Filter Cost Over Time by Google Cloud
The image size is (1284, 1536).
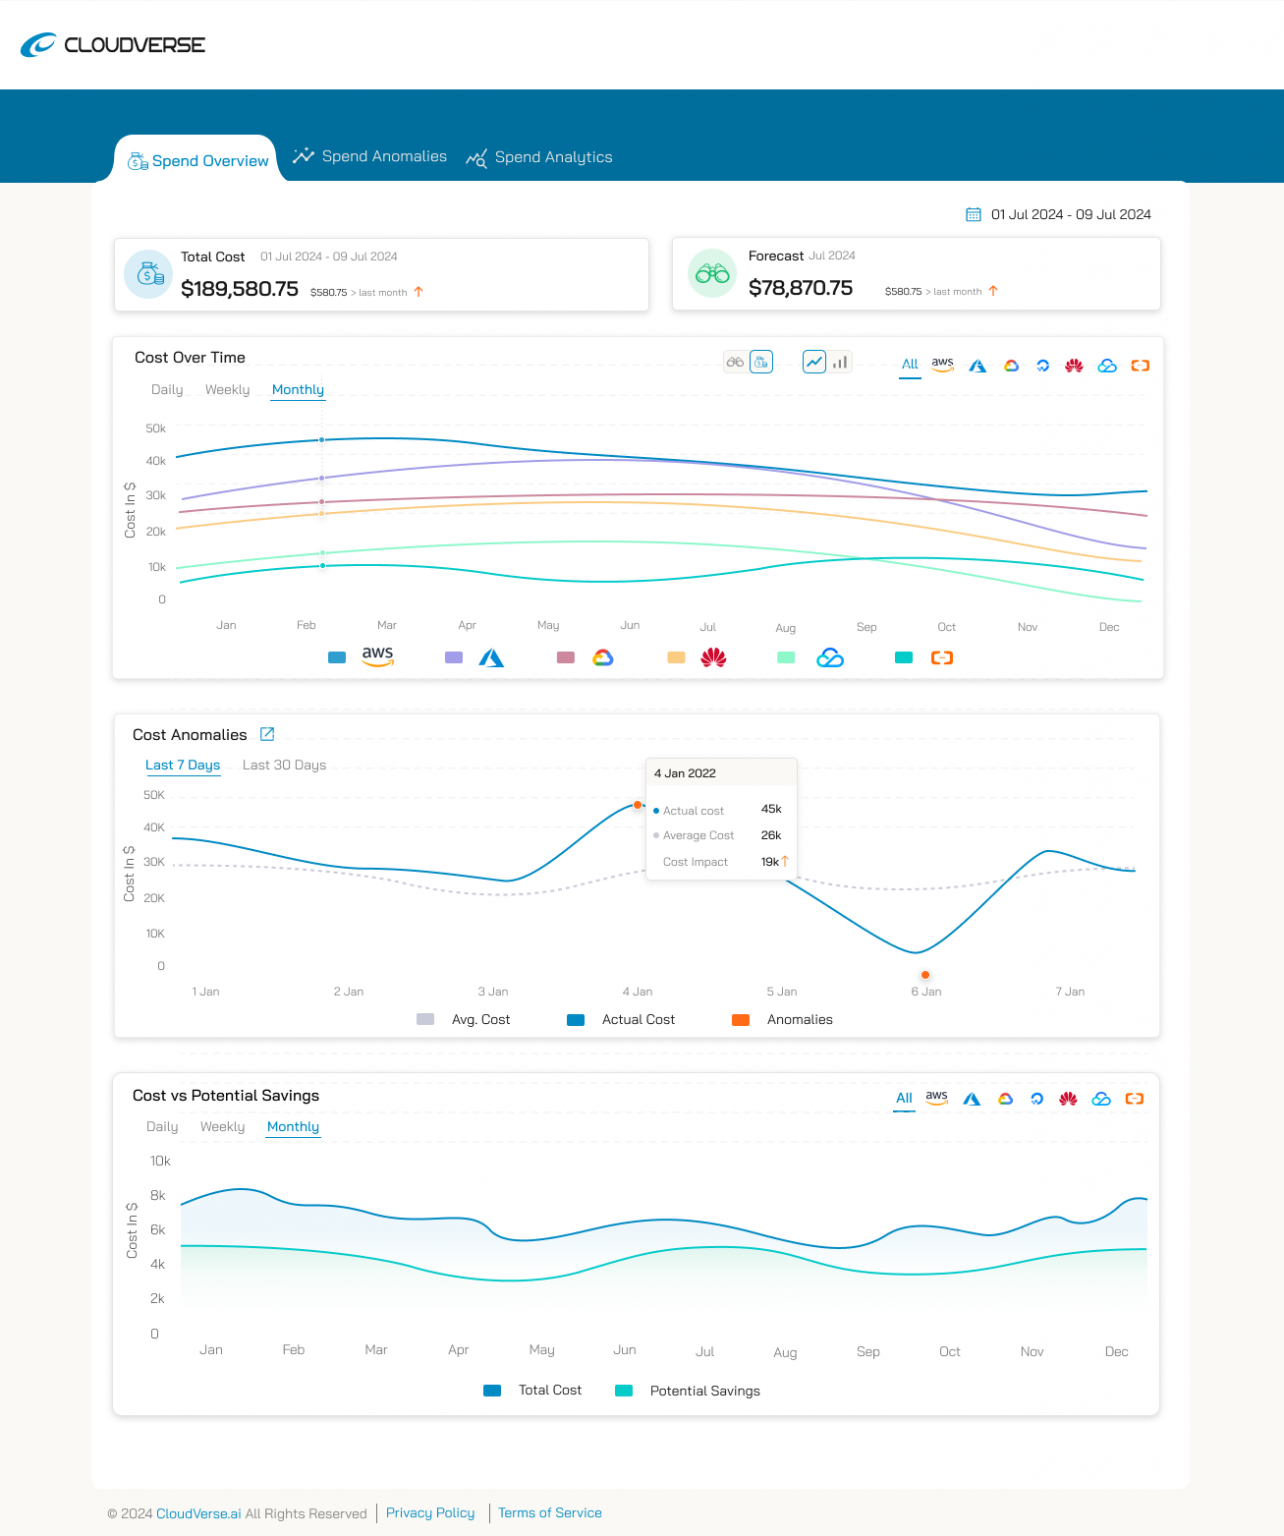1011,365
